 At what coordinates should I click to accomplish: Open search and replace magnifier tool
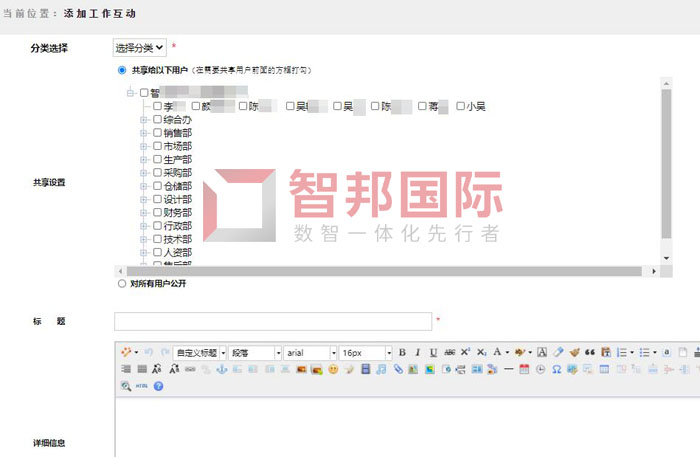pyautogui.click(x=126, y=386)
